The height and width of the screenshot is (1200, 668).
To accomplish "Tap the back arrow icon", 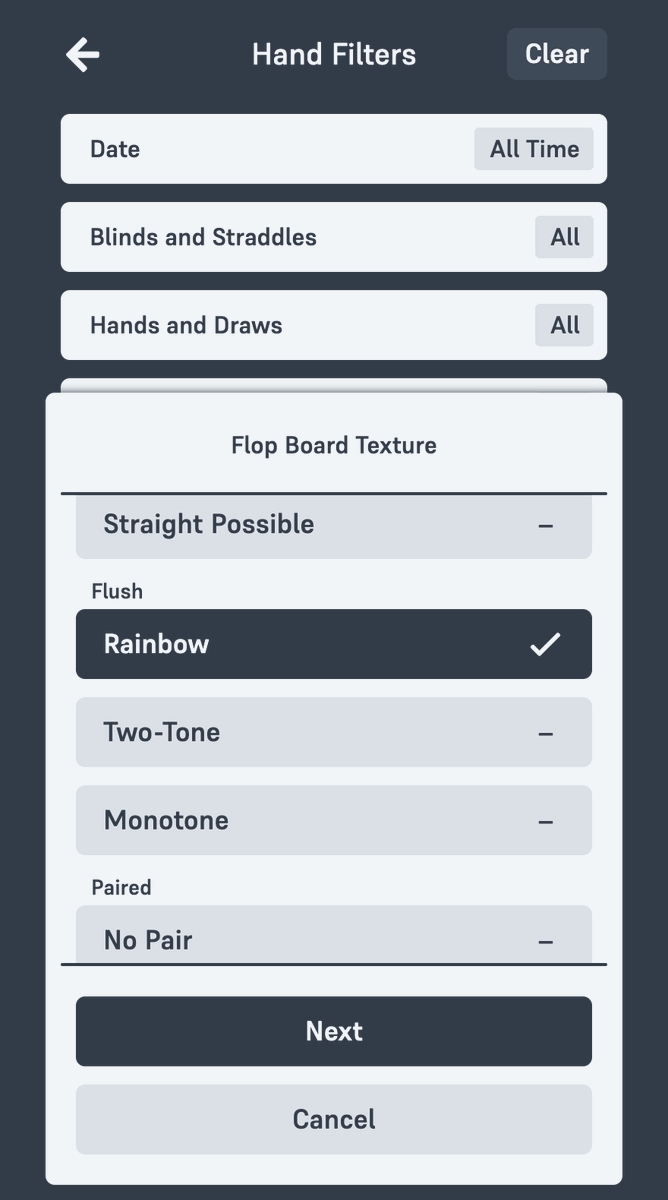I will pyautogui.click(x=82, y=54).
